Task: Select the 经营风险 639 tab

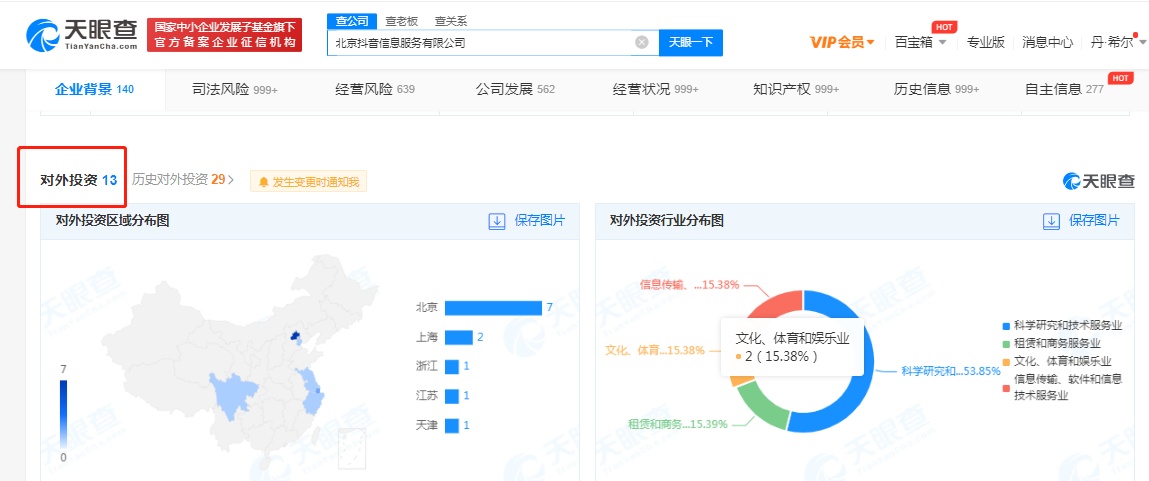Action: click(375, 89)
